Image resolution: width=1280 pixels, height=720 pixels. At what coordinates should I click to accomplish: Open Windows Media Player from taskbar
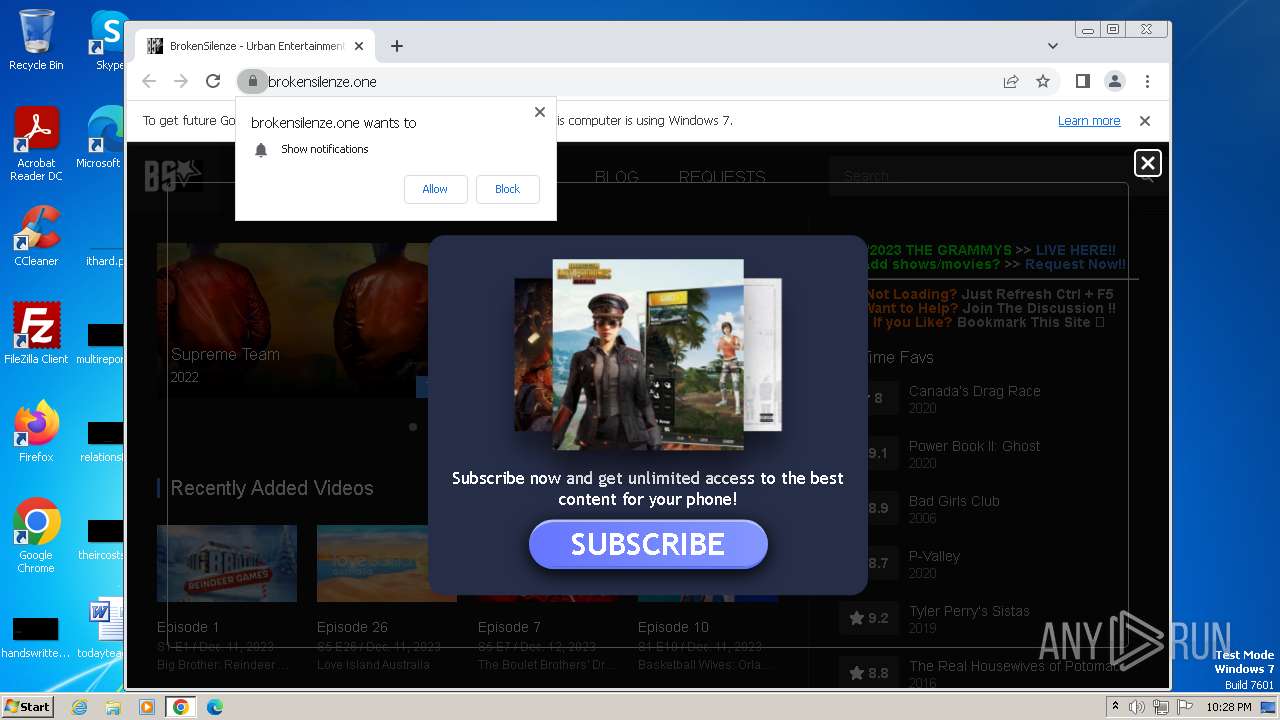pyautogui.click(x=147, y=707)
